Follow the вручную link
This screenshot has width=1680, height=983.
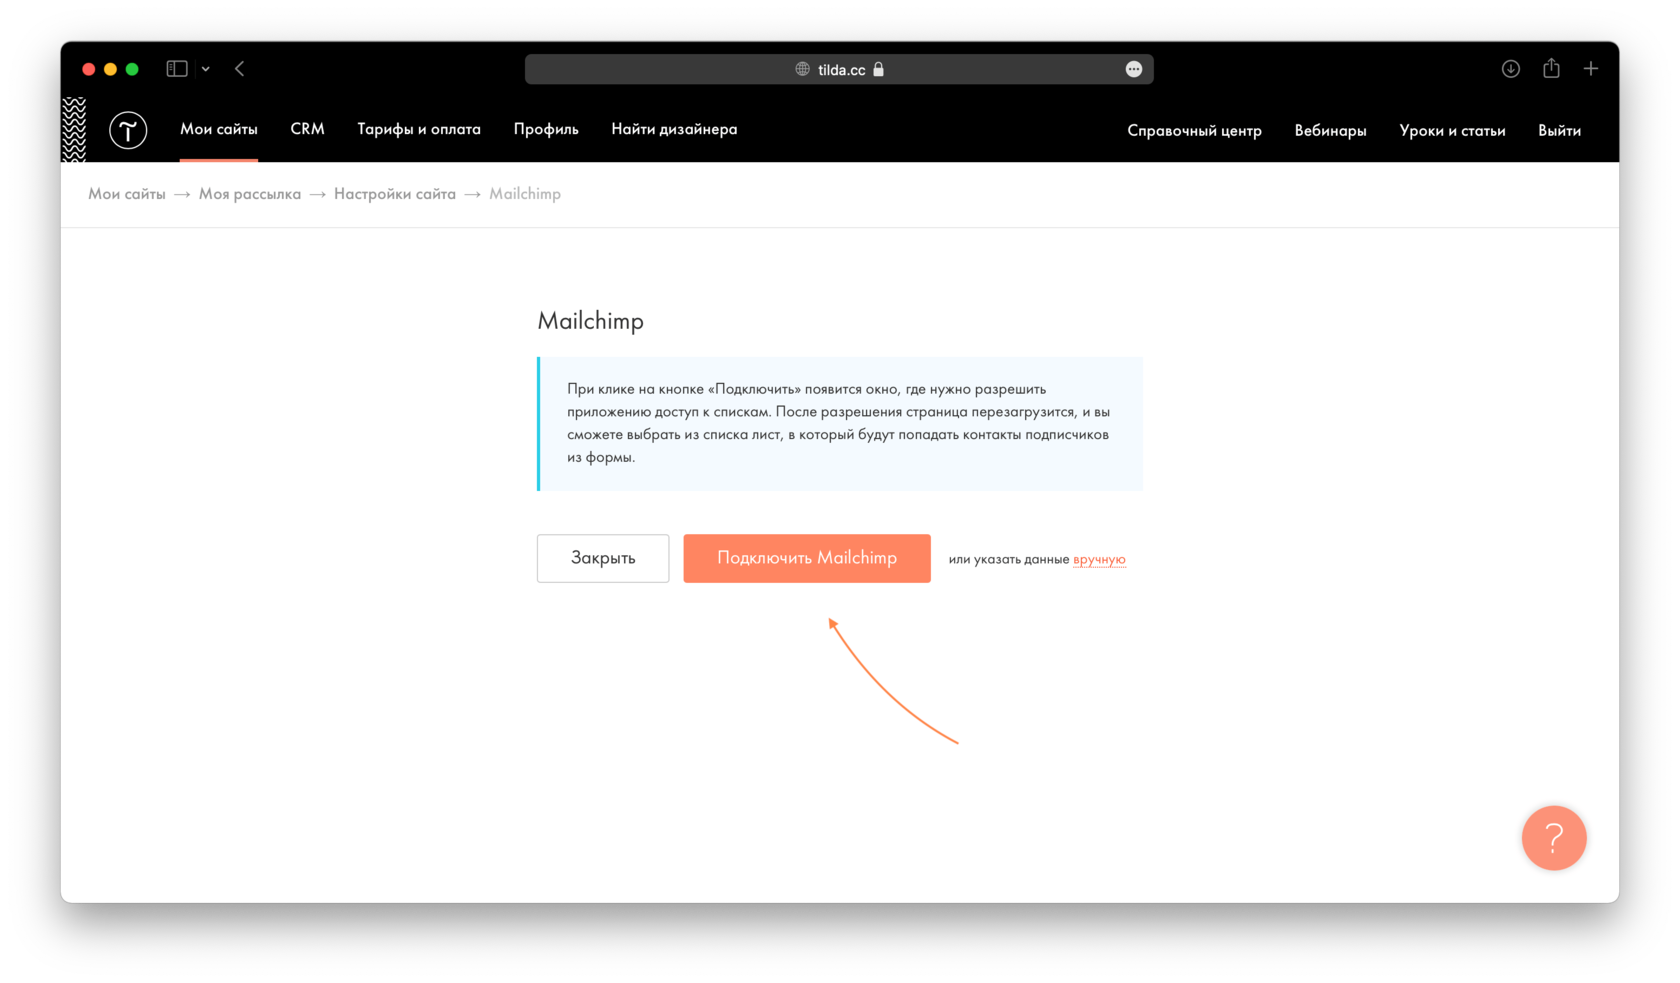[1099, 559]
